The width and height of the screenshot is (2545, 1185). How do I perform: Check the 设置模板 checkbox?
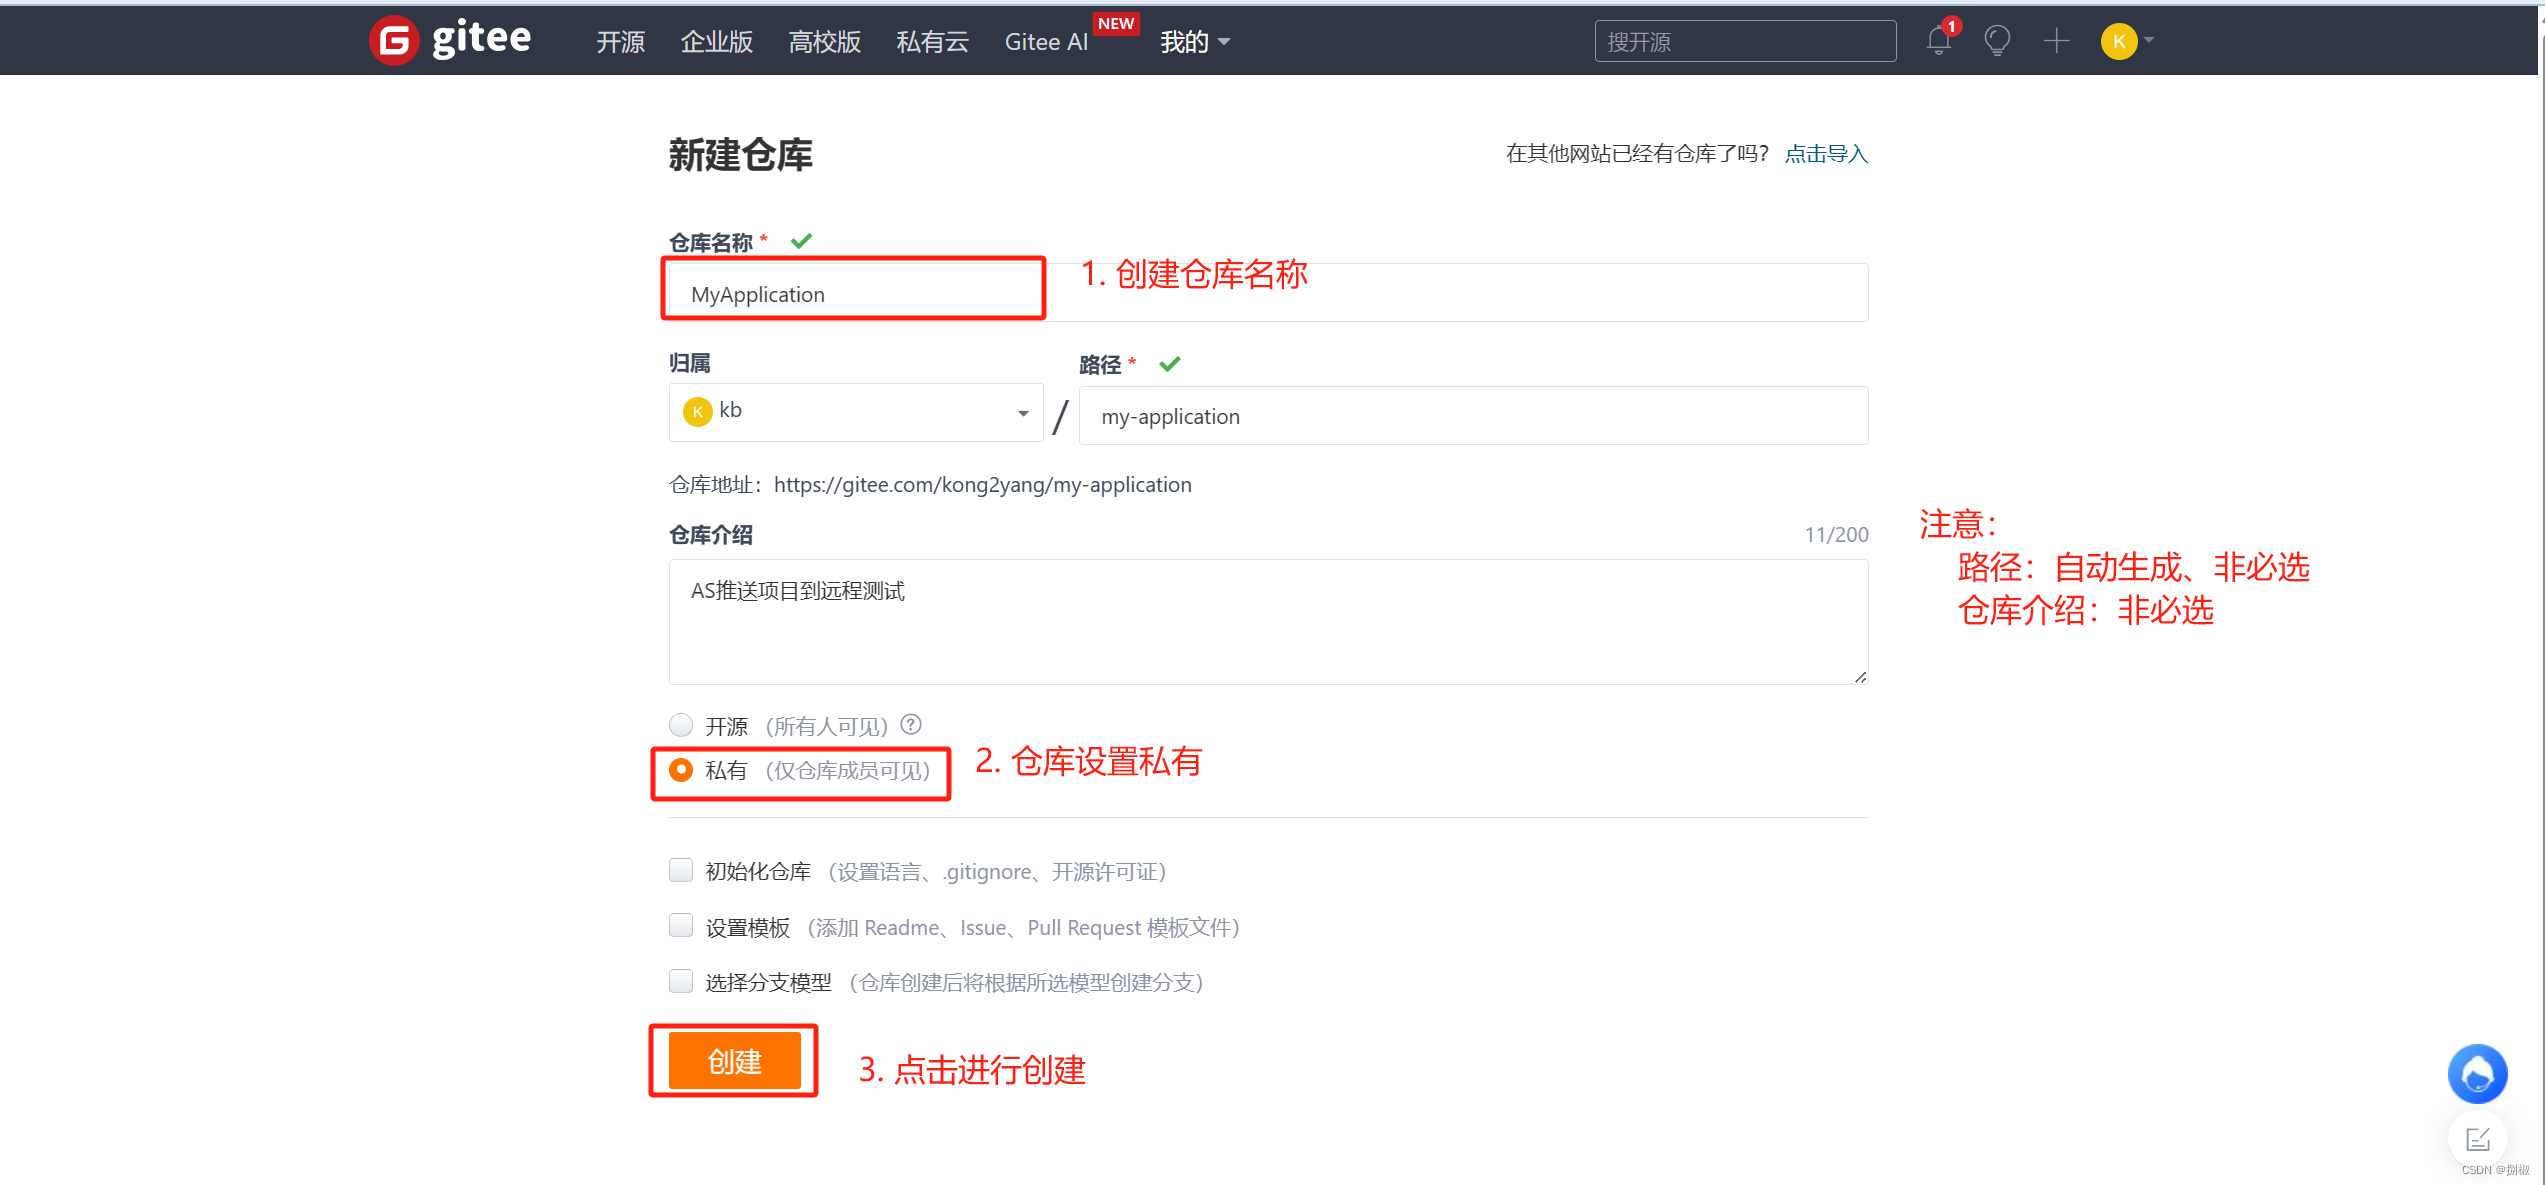tap(681, 926)
